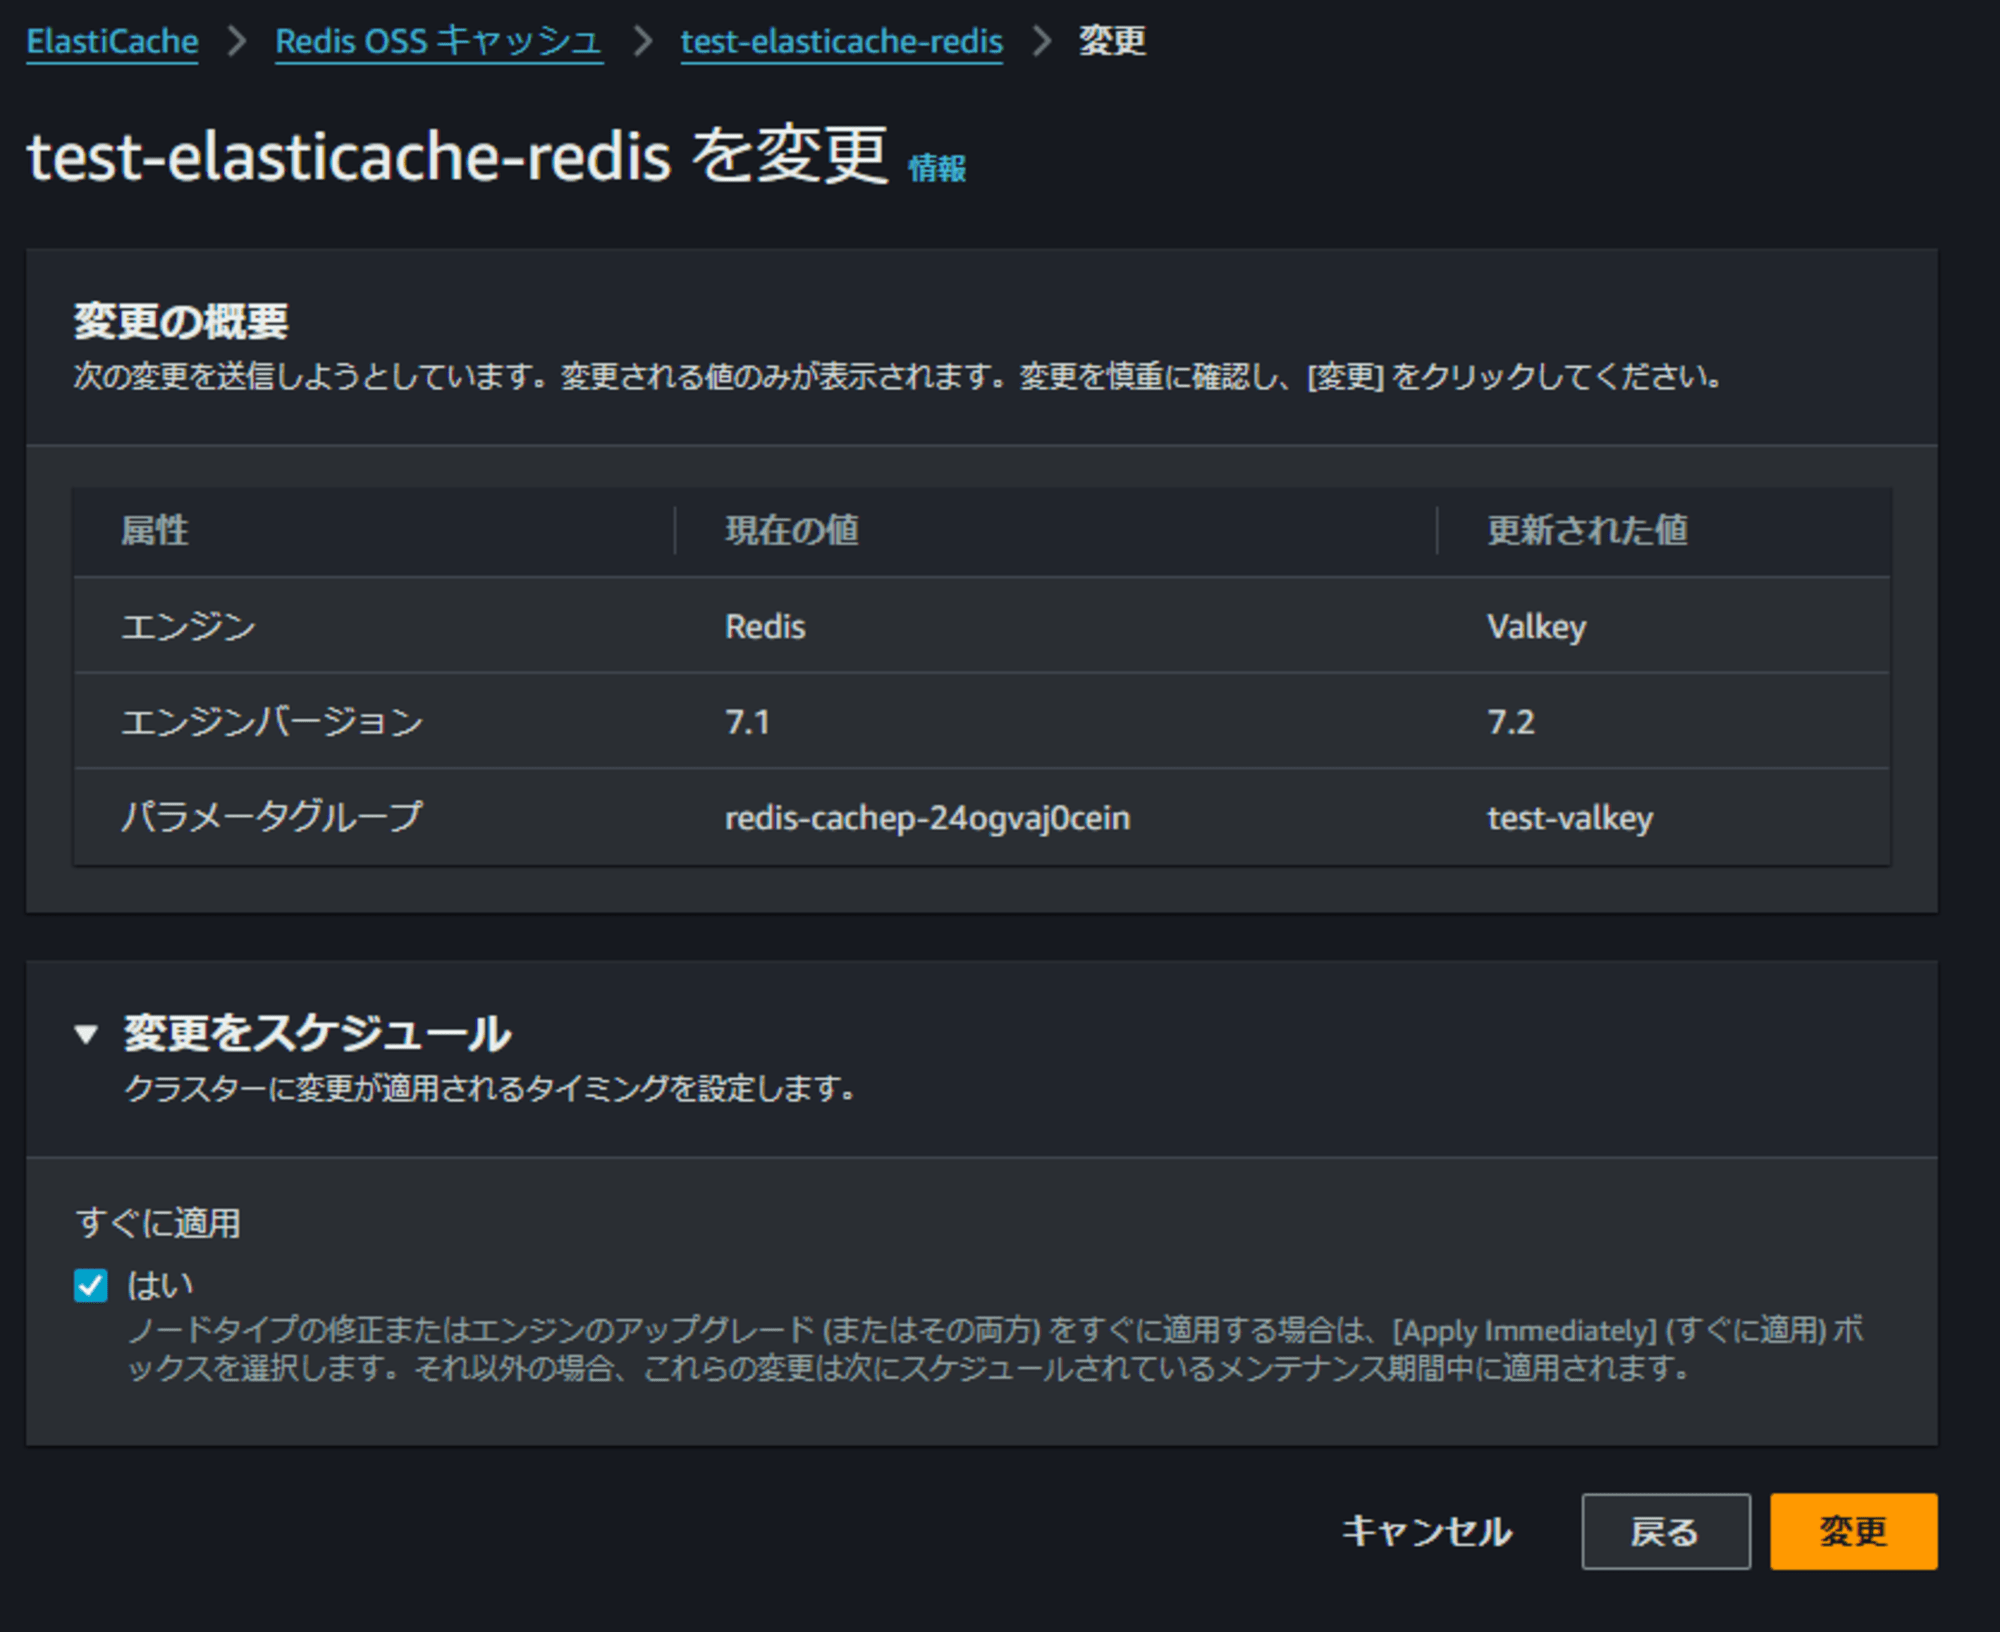Click the 変更の概要 heading
Viewport: 2000px width, 1632px height.
pos(181,321)
